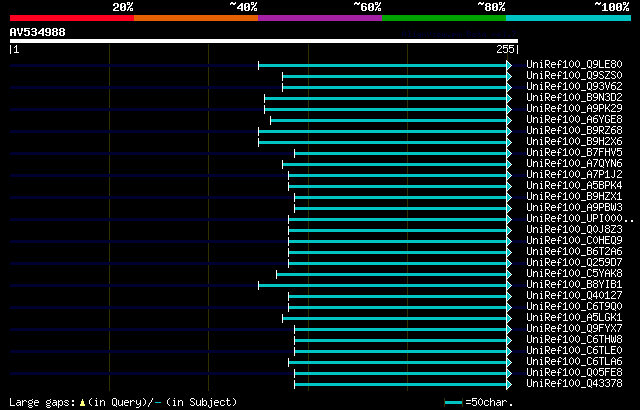This screenshot has width=640, height=410.
Task: Select the UniRef100_B9H2X6 label
Action: tap(574, 142)
